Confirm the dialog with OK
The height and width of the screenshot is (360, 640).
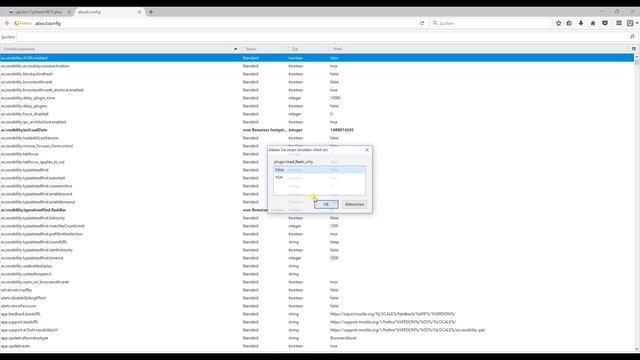point(326,204)
